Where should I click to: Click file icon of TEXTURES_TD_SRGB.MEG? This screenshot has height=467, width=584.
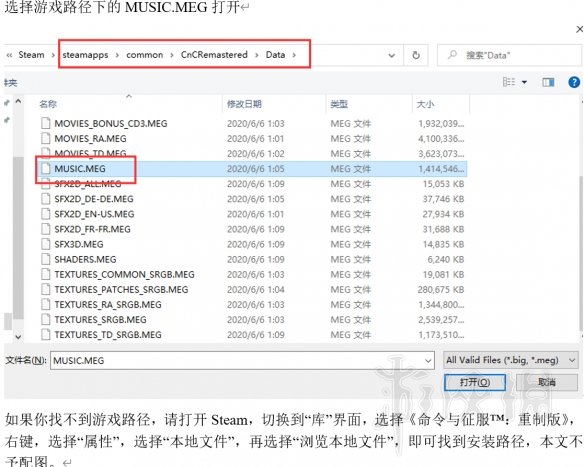point(45,334)
